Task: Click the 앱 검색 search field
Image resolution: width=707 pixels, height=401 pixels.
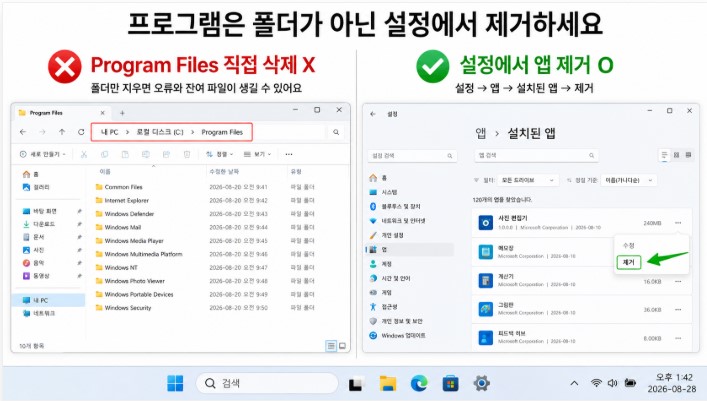Action: [x=537, y=155]
